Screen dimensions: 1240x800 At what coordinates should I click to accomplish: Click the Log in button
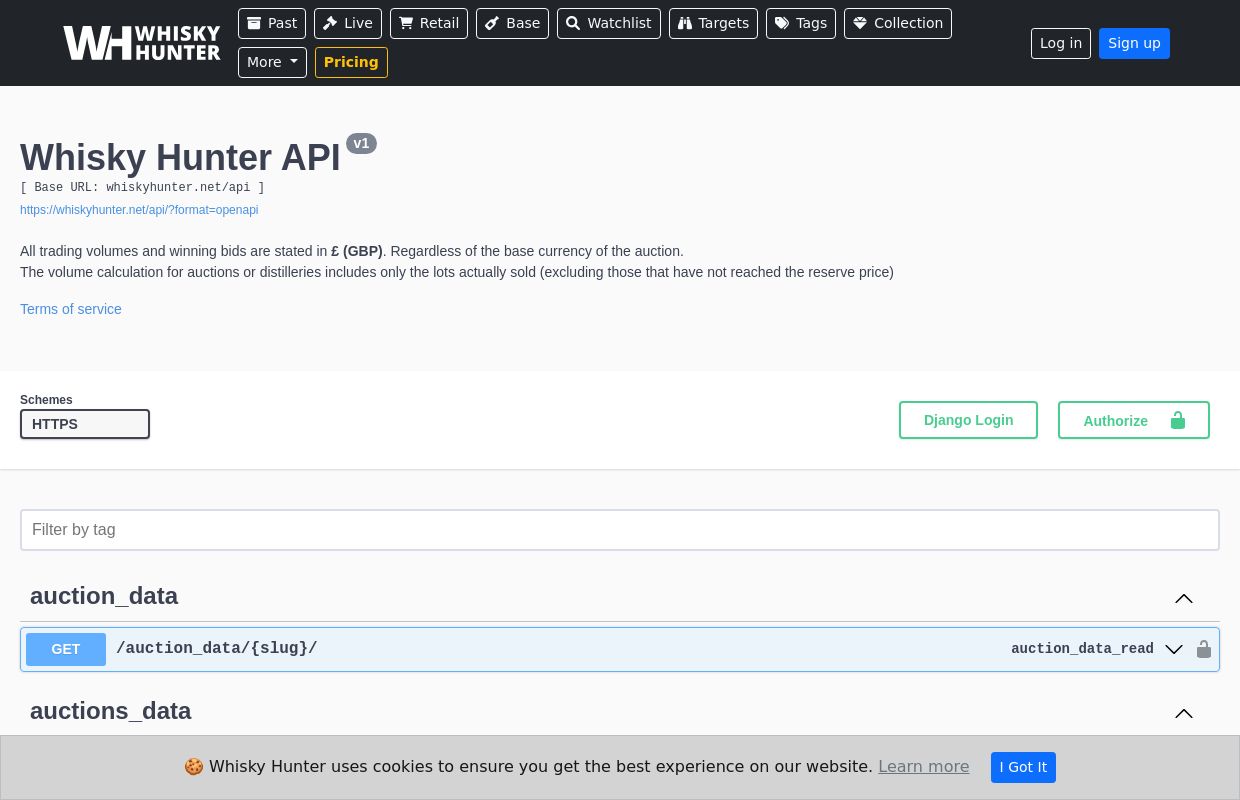pos(1061,43)
